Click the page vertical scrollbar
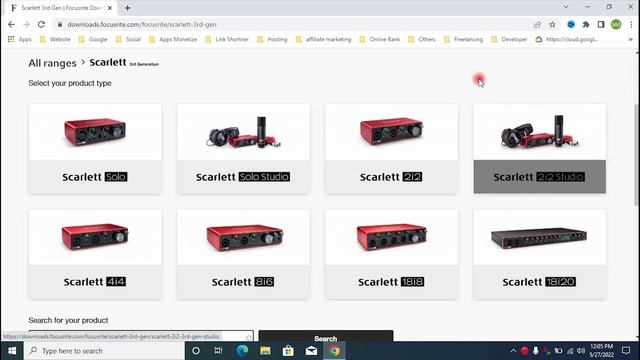Screen dimensions: 640x360 point(637,155)
